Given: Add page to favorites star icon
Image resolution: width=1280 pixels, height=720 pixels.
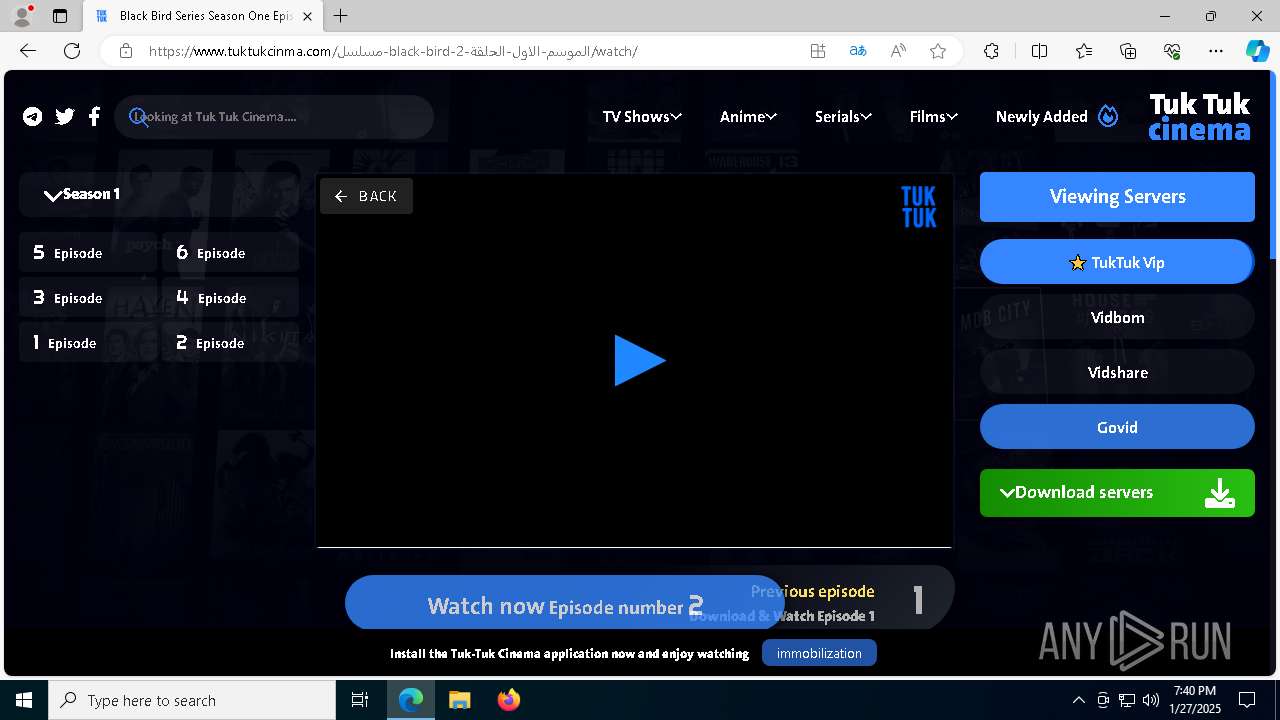Looking at the screenshot, I should pyautogui.click(x=938, y=51).
